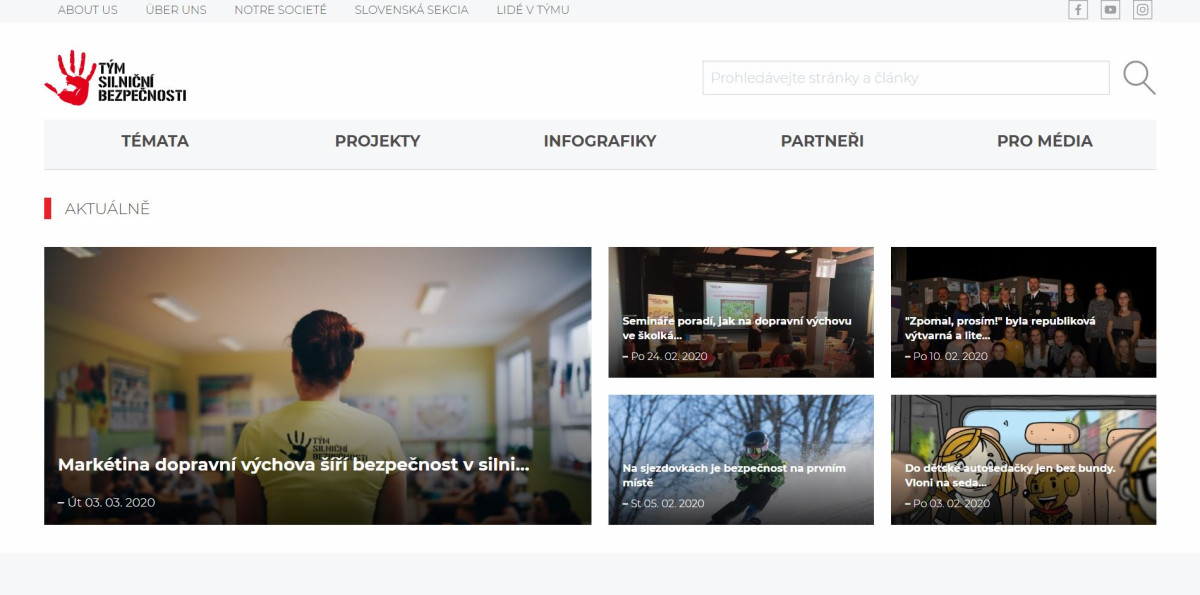Open the ÜBER UNS link
1200x595 pixels.
176,10
